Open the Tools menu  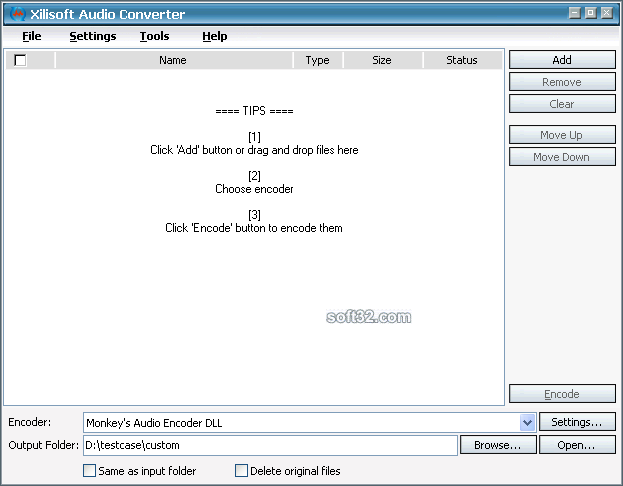click(154, 36)
